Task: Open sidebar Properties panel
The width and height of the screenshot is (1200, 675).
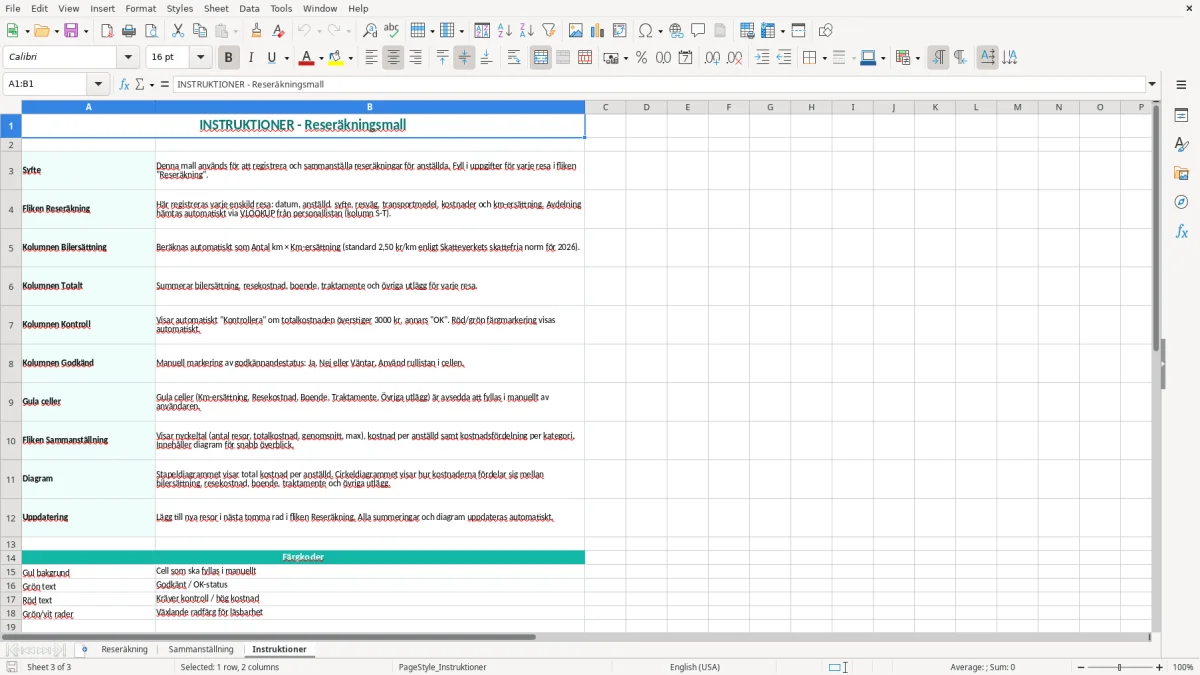Action: tap(1181, 115)
